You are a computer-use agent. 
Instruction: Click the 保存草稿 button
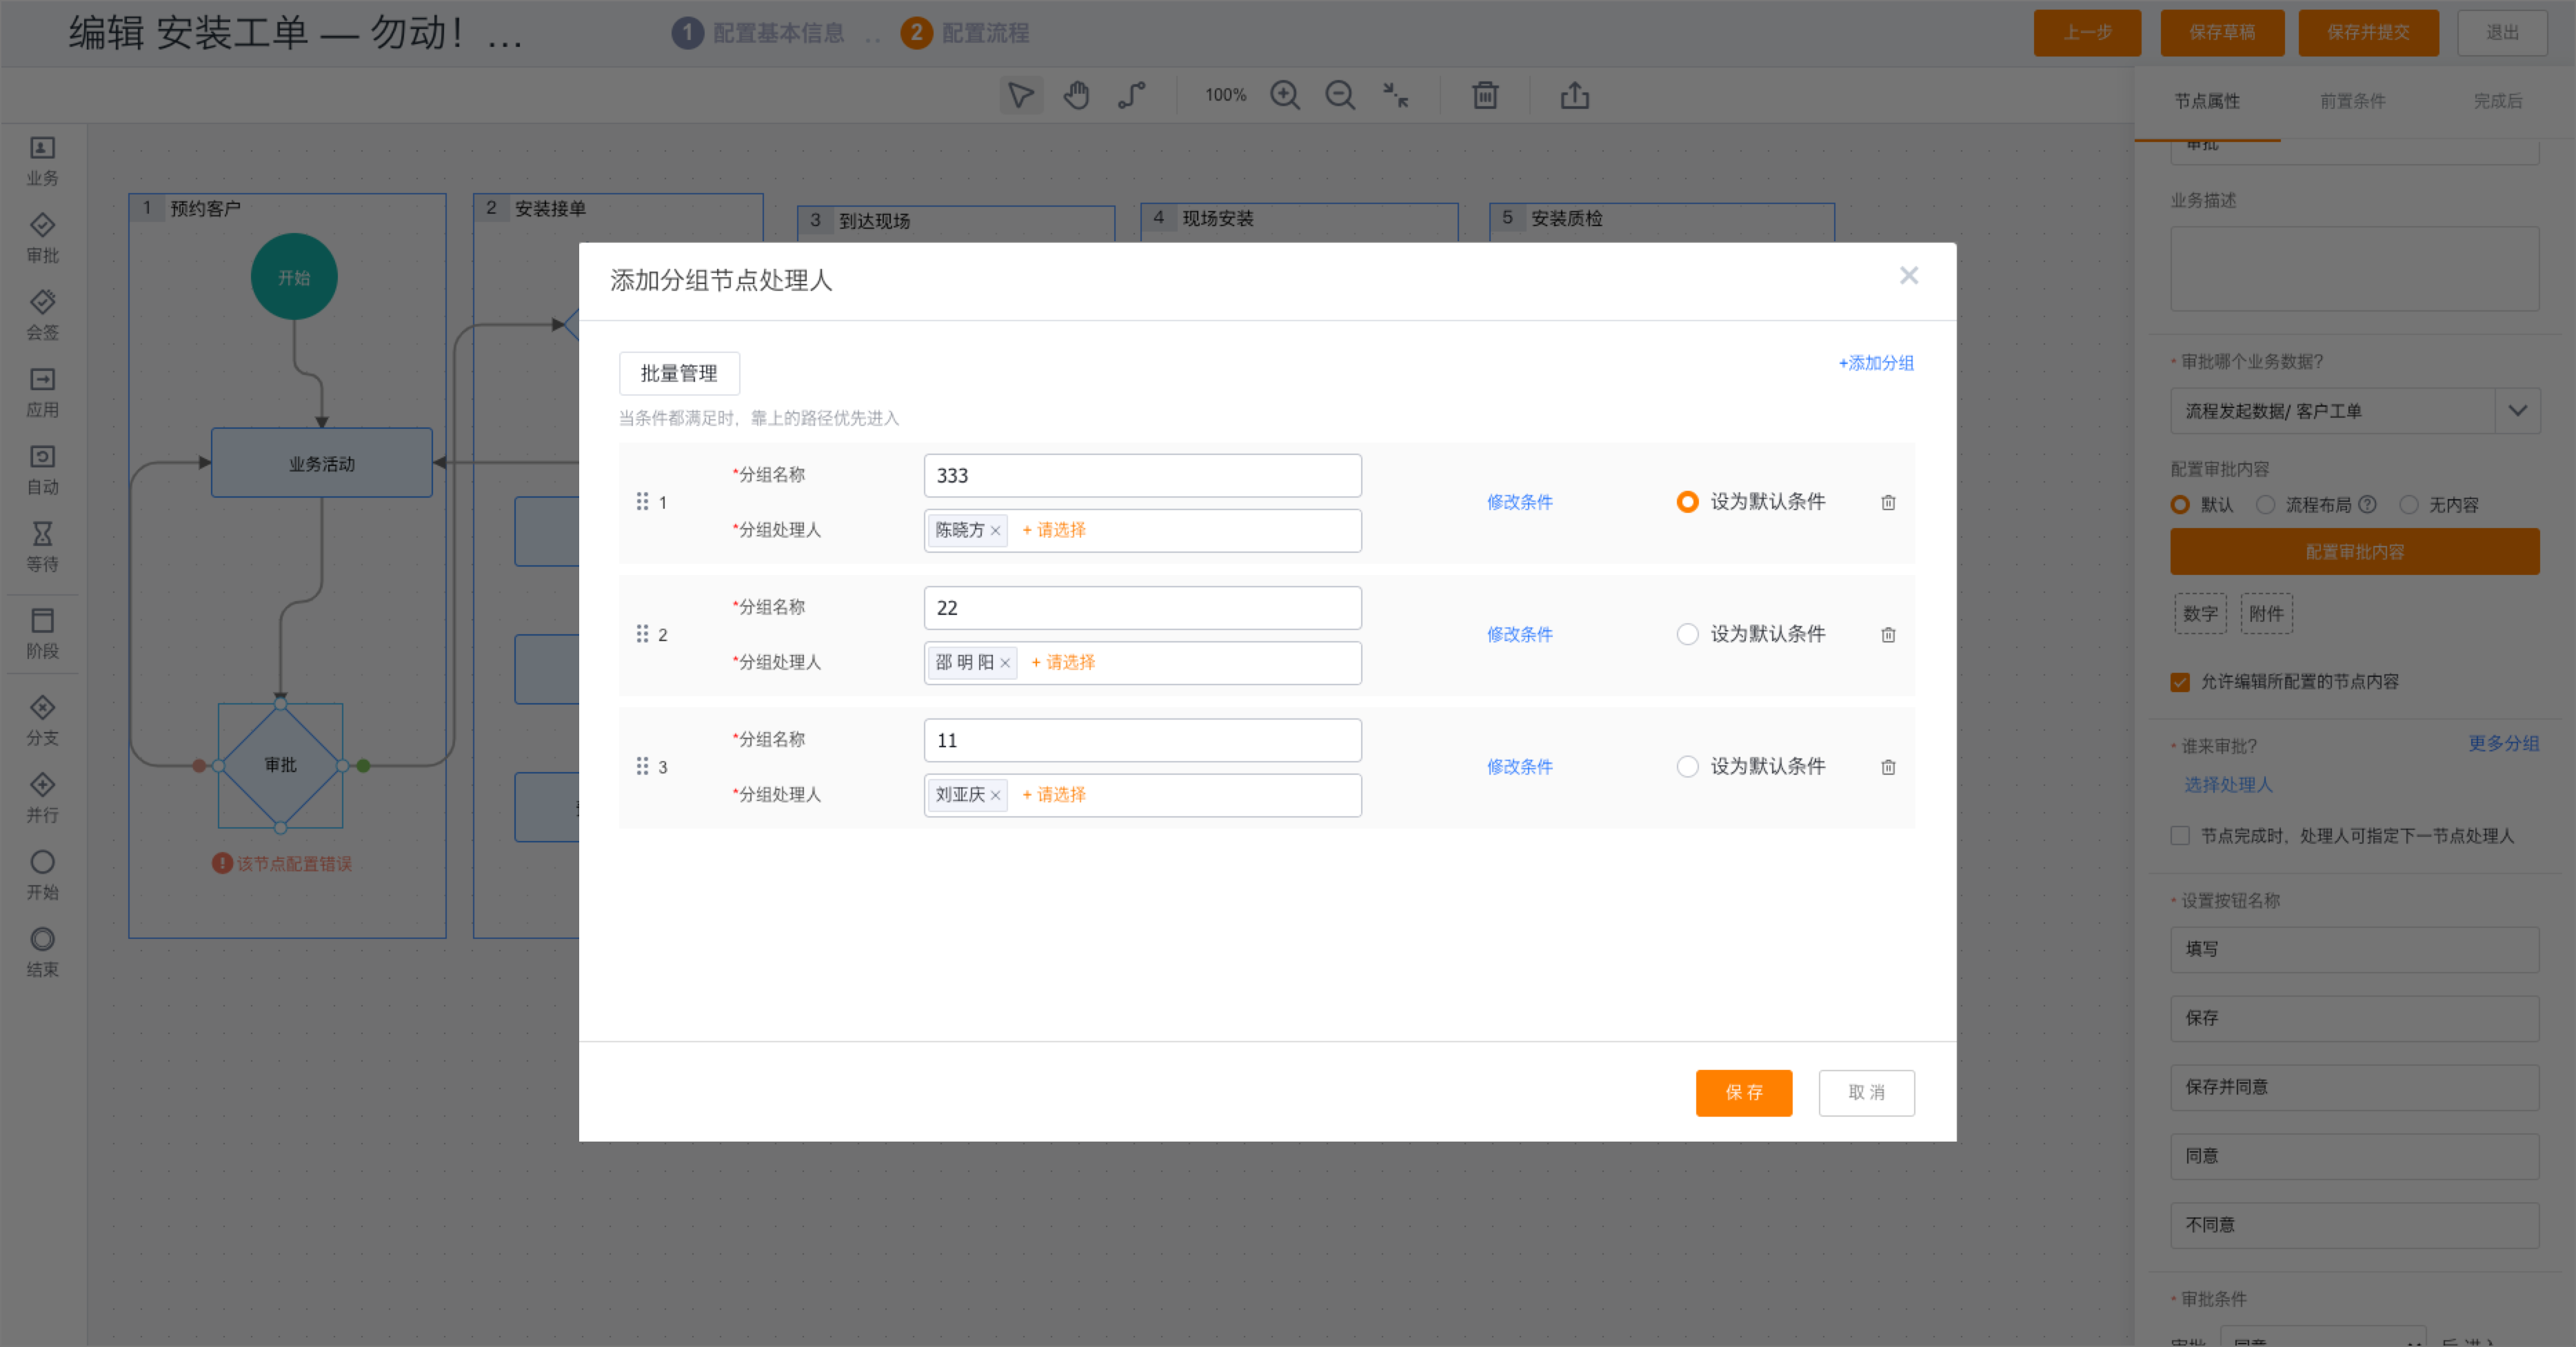click(x=2222, y=33)
